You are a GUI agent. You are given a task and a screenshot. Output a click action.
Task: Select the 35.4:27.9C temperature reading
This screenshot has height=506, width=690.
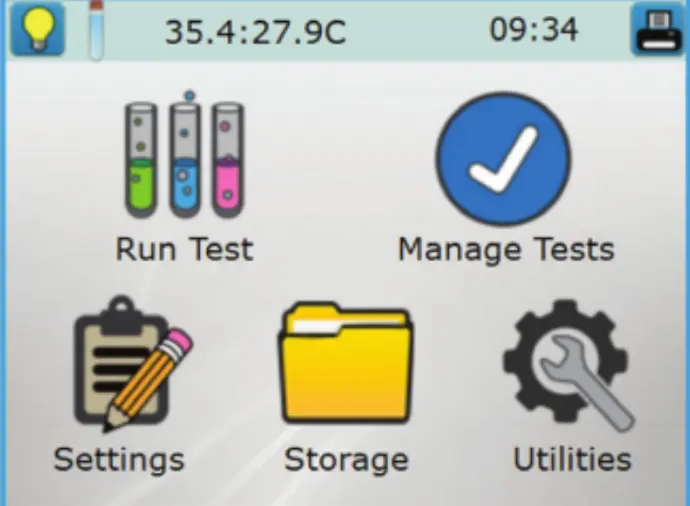click(x=255, y=32)
